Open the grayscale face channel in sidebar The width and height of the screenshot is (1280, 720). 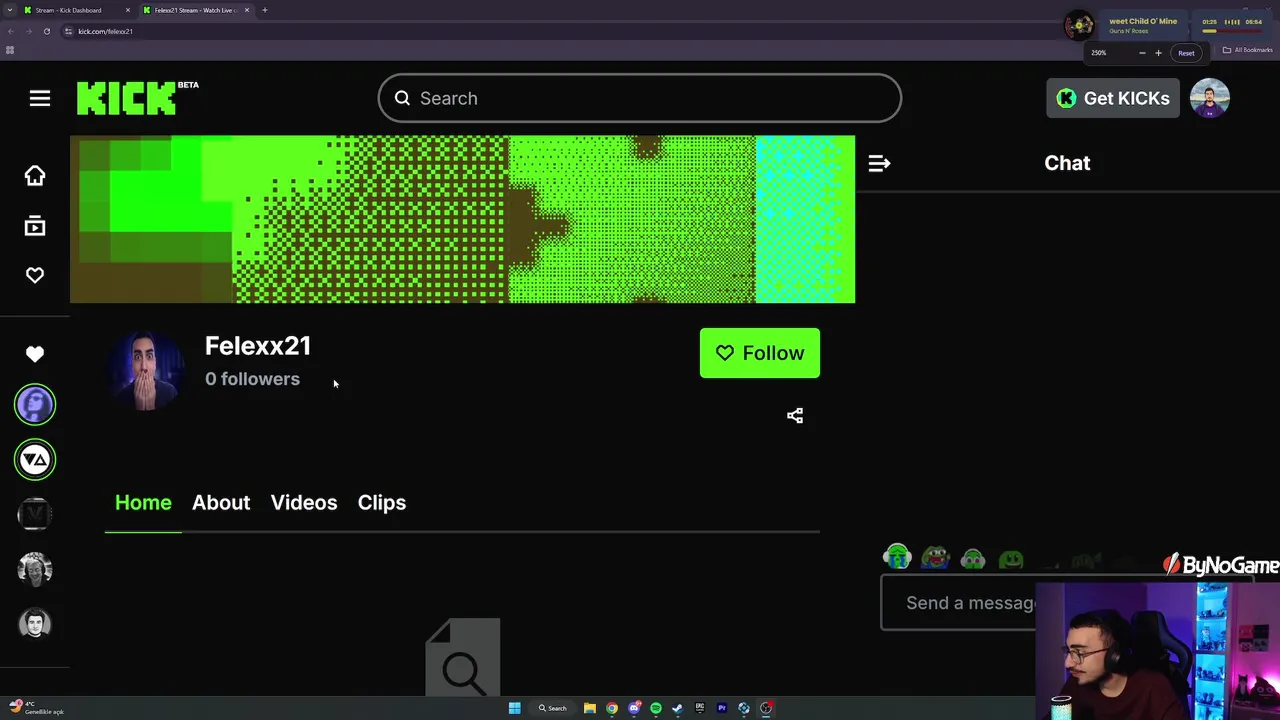[35, 570]
